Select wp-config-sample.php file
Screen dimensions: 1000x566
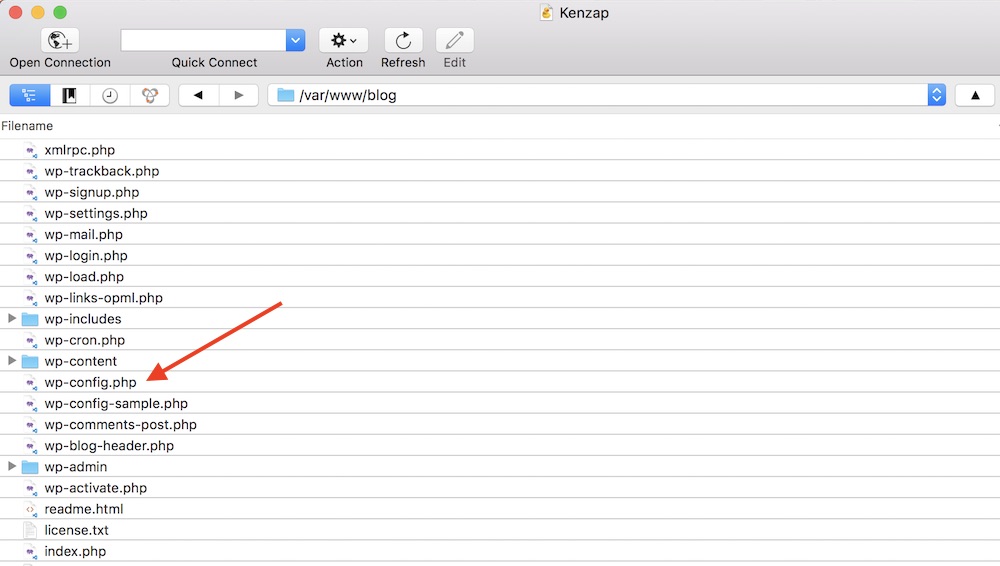116,403
